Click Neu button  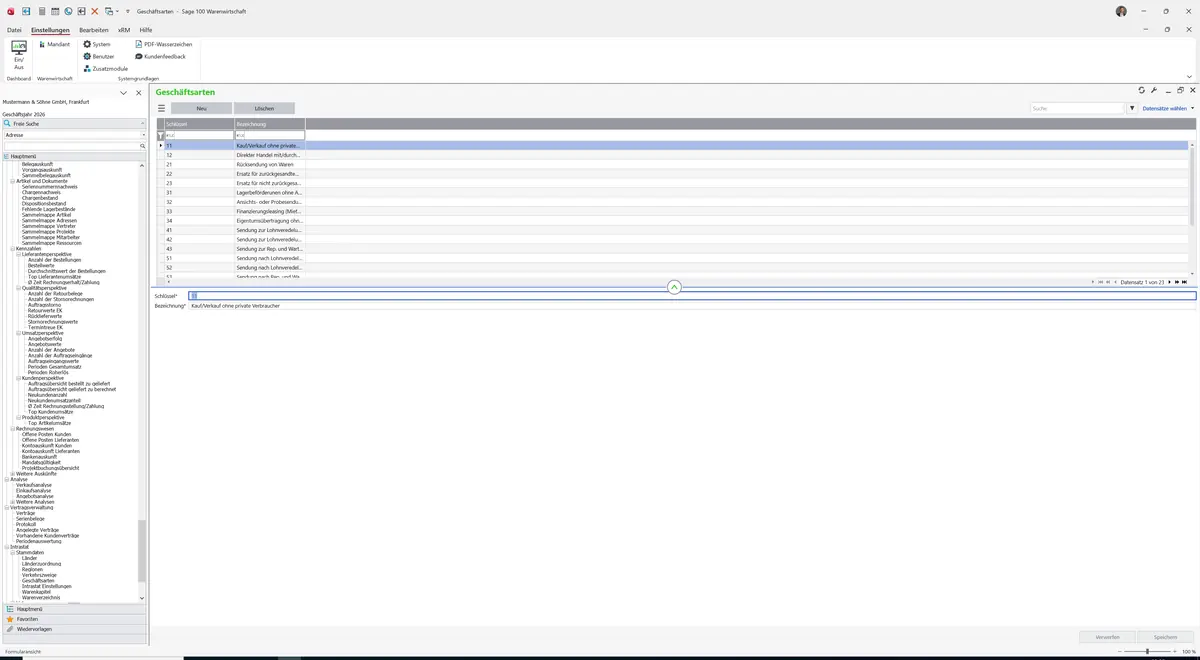click(x=201, y=108)
